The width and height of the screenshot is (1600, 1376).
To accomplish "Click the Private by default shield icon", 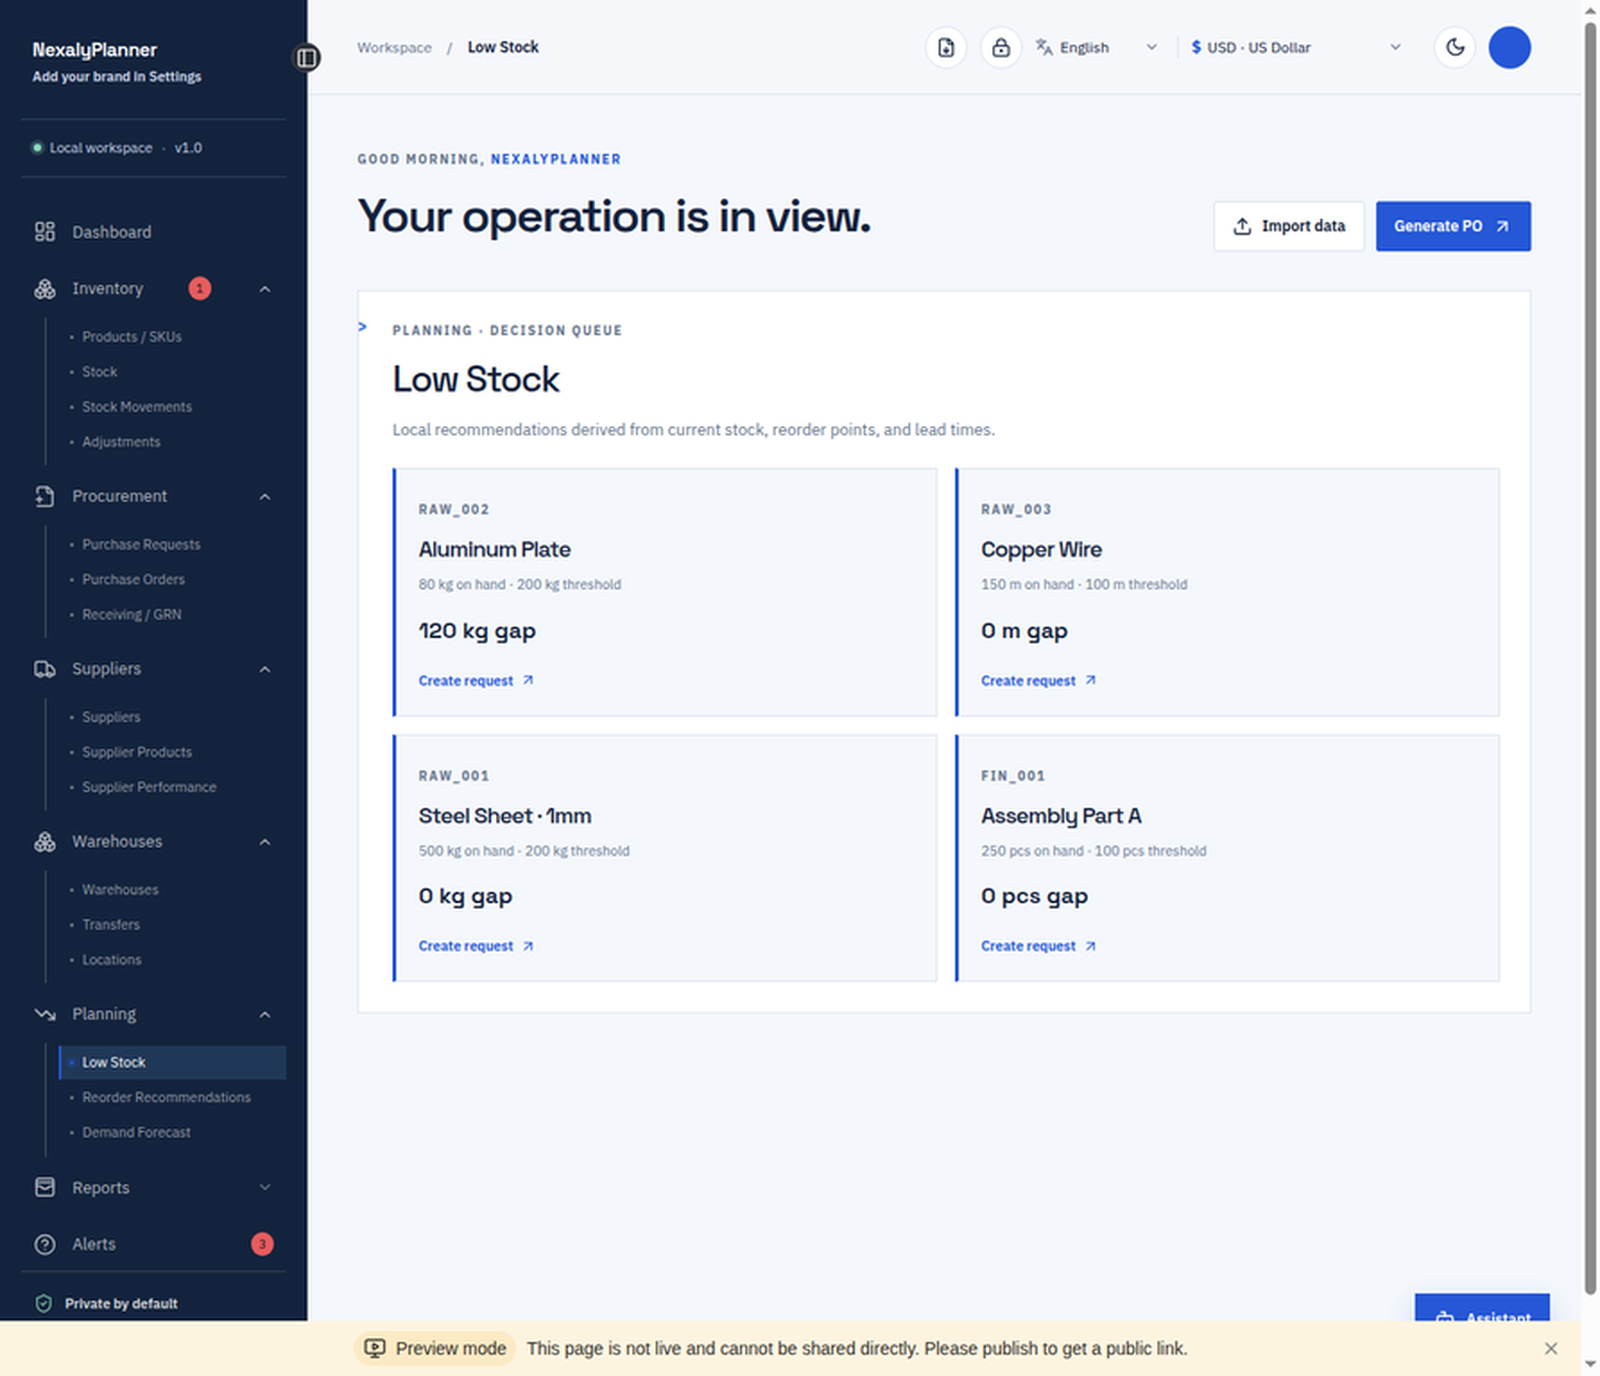I will [43, 1303].
